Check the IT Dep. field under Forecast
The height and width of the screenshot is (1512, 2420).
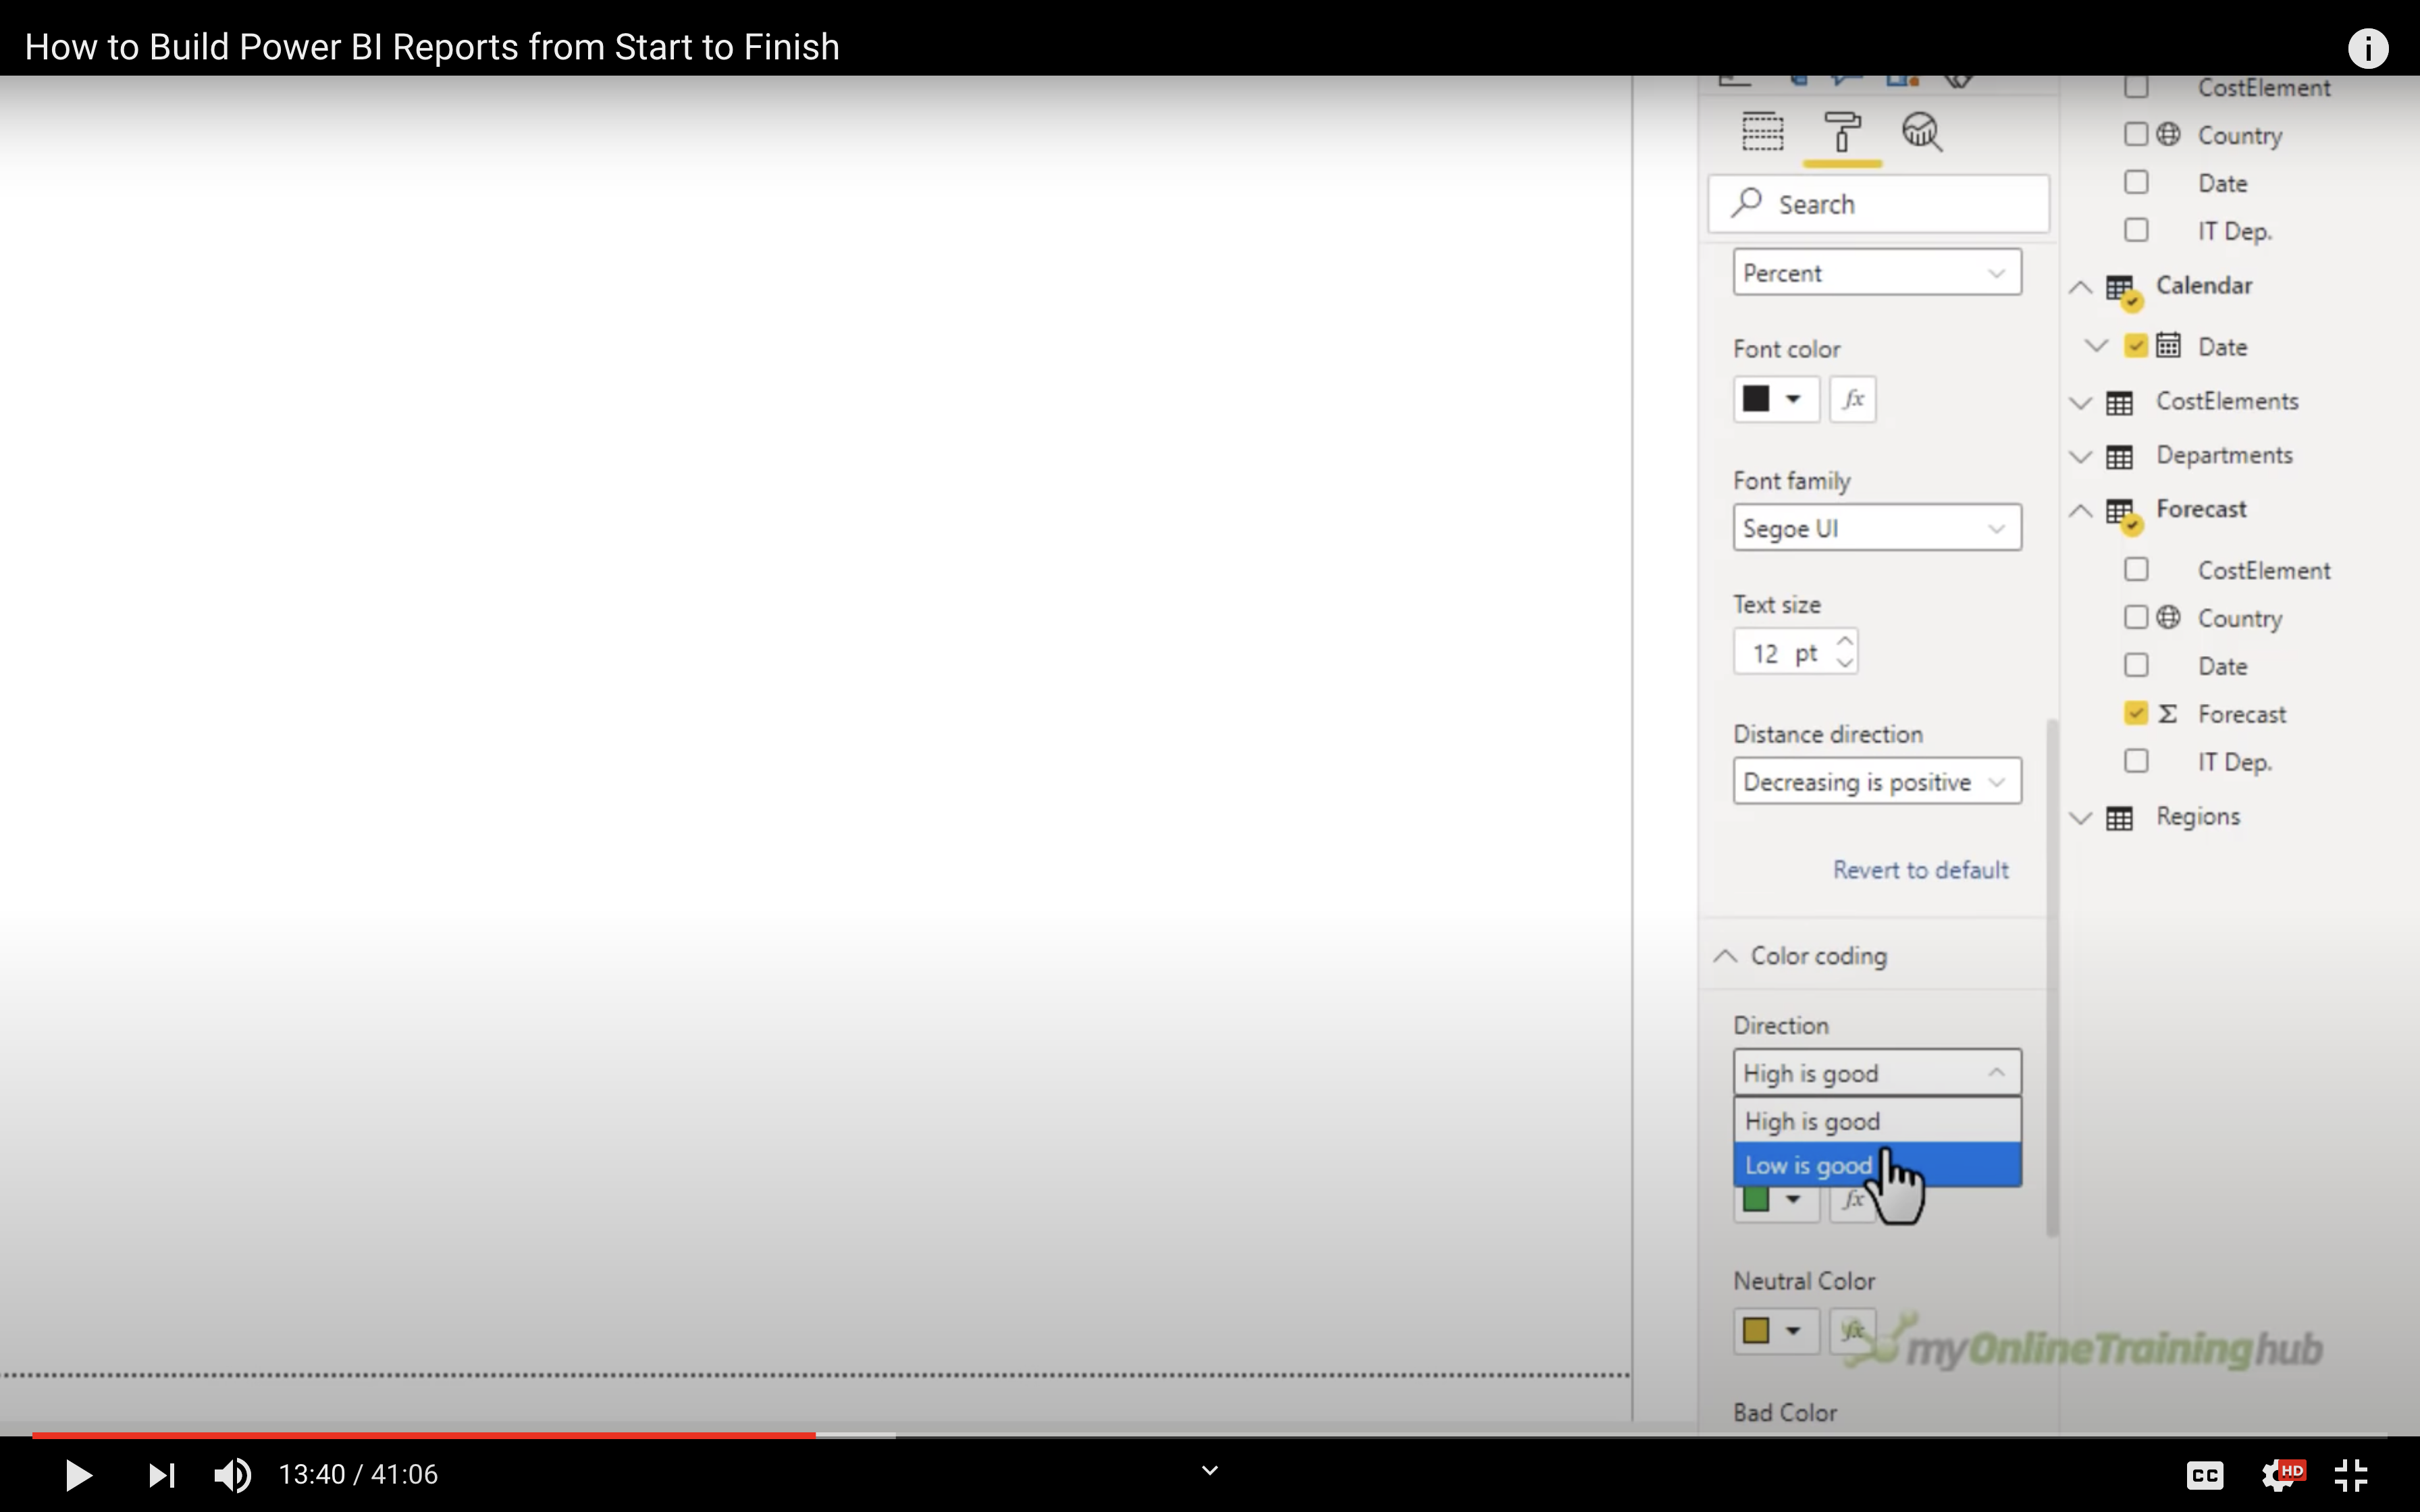(x=2136, y=761)
